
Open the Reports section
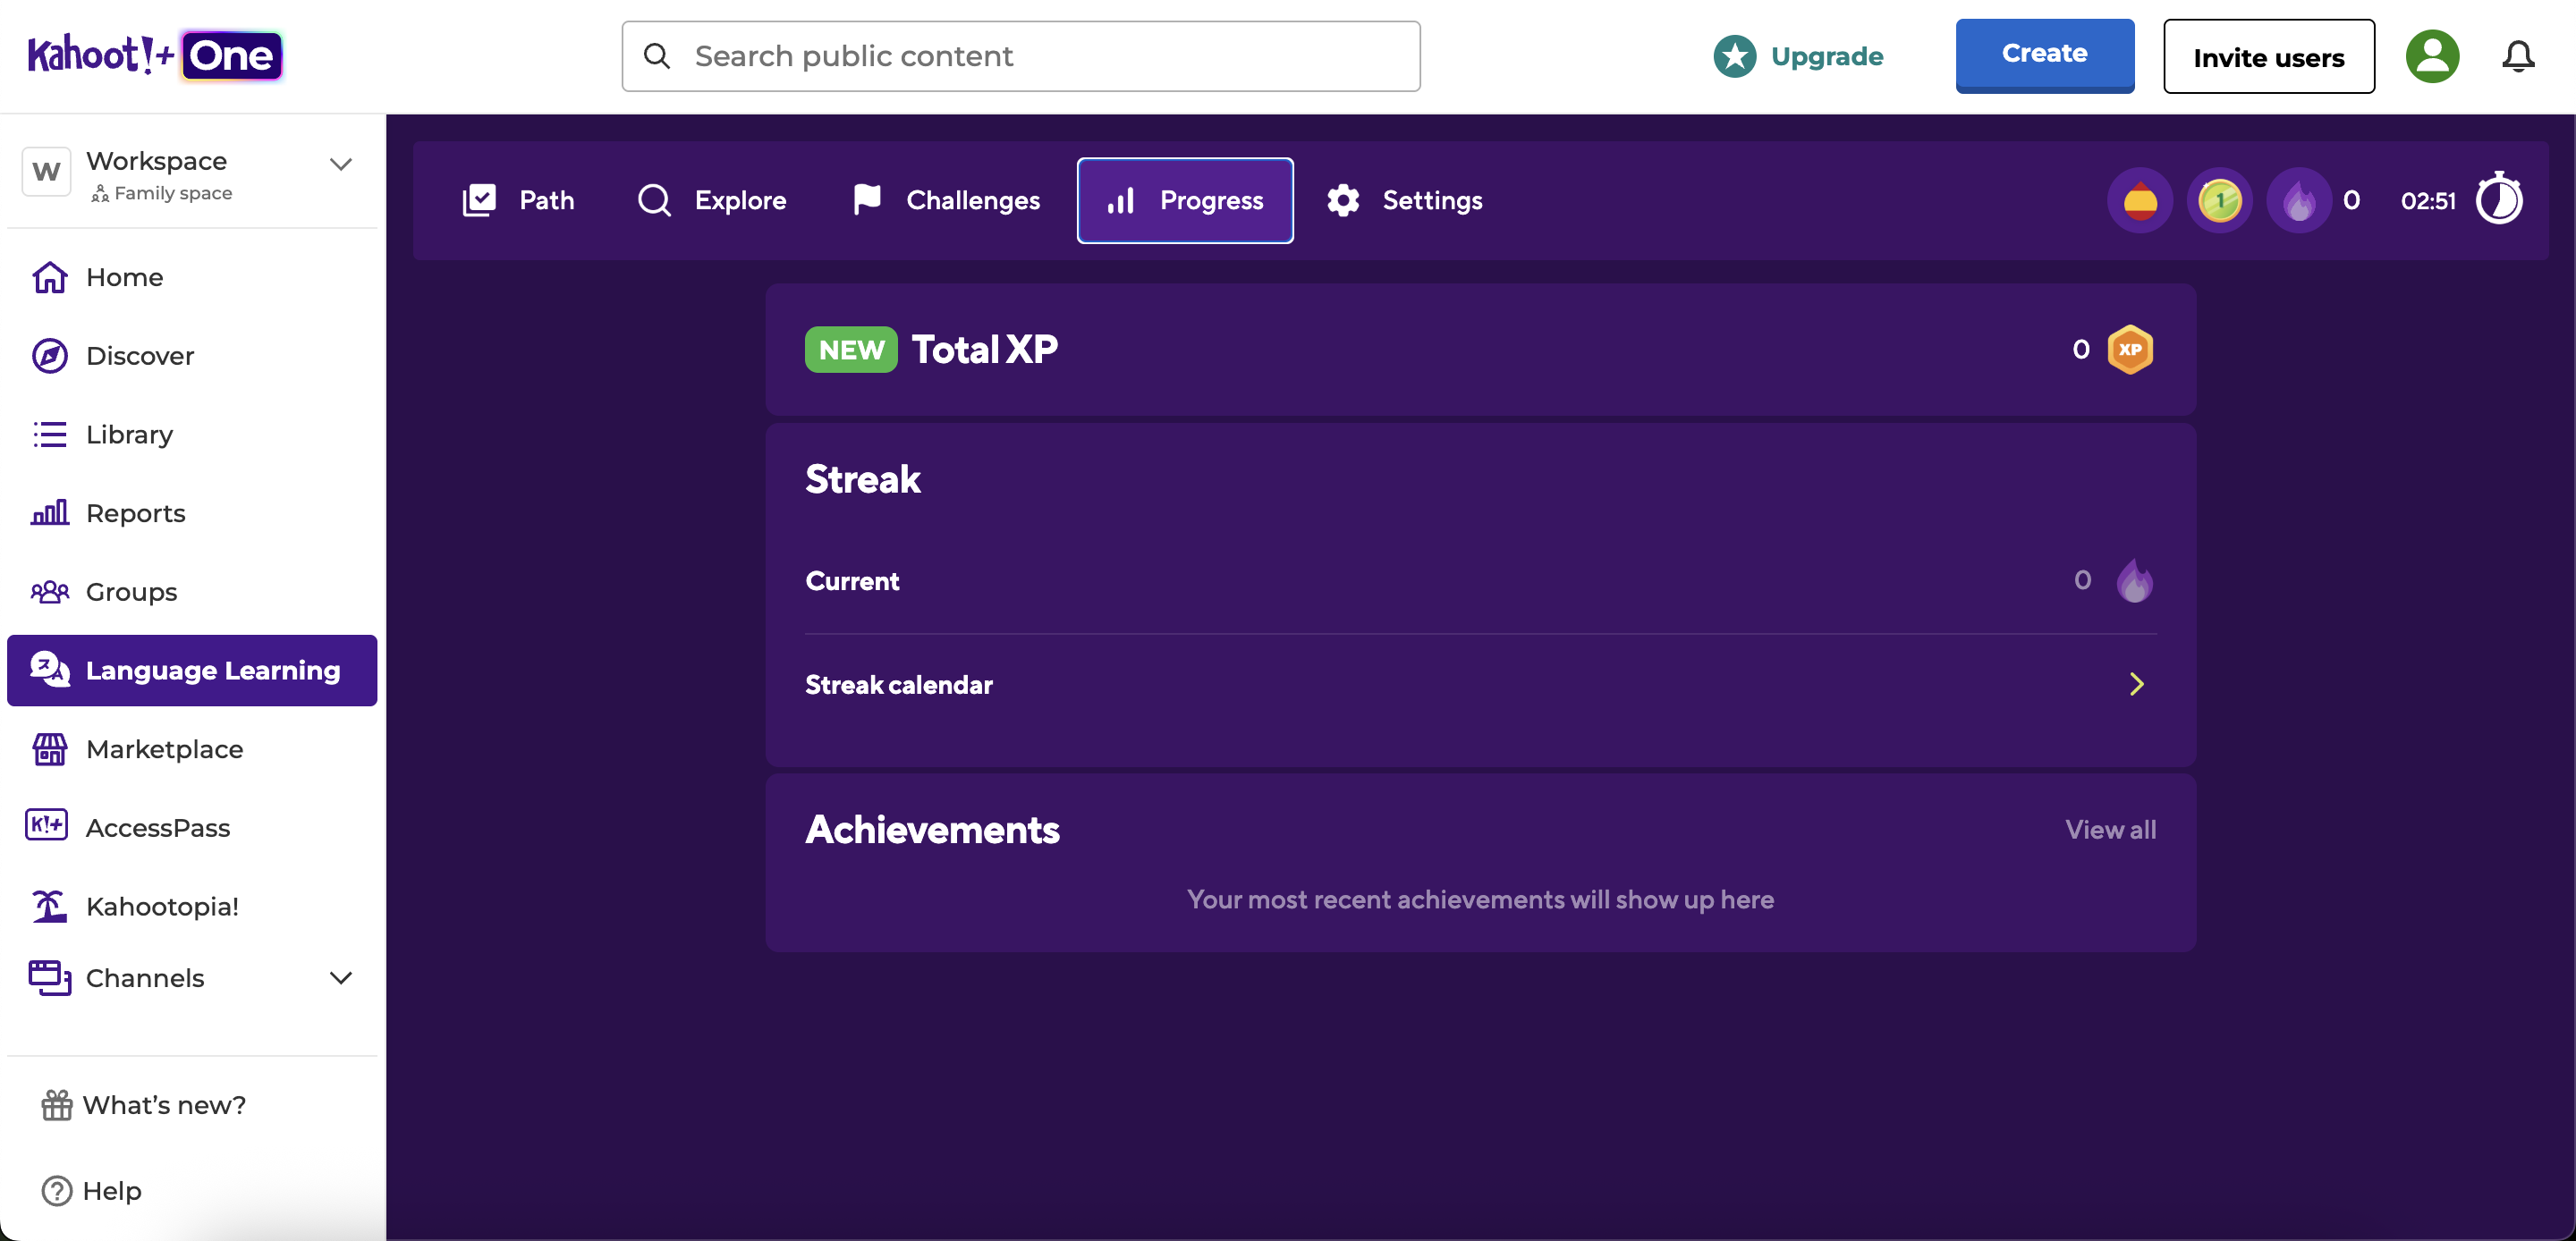(x=135, y=513)
